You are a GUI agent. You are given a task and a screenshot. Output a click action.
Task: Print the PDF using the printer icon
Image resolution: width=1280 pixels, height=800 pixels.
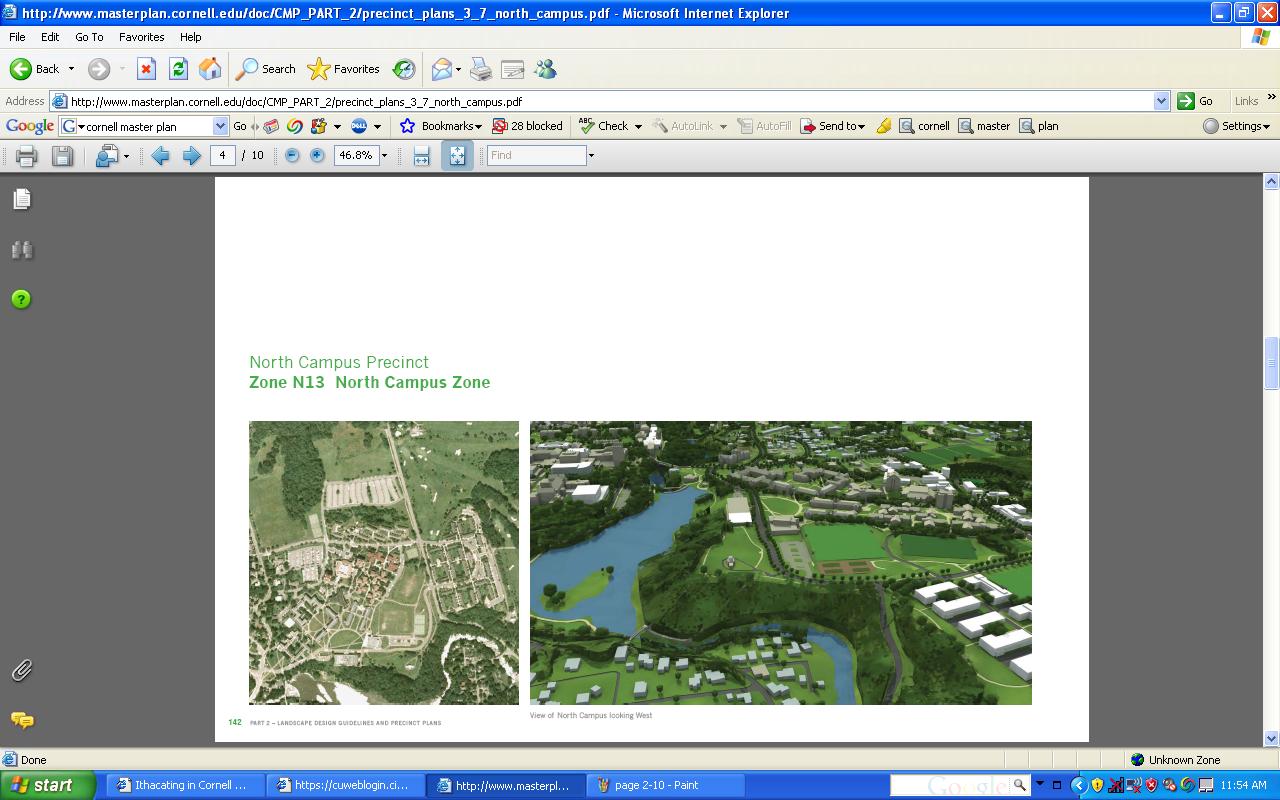27,155
